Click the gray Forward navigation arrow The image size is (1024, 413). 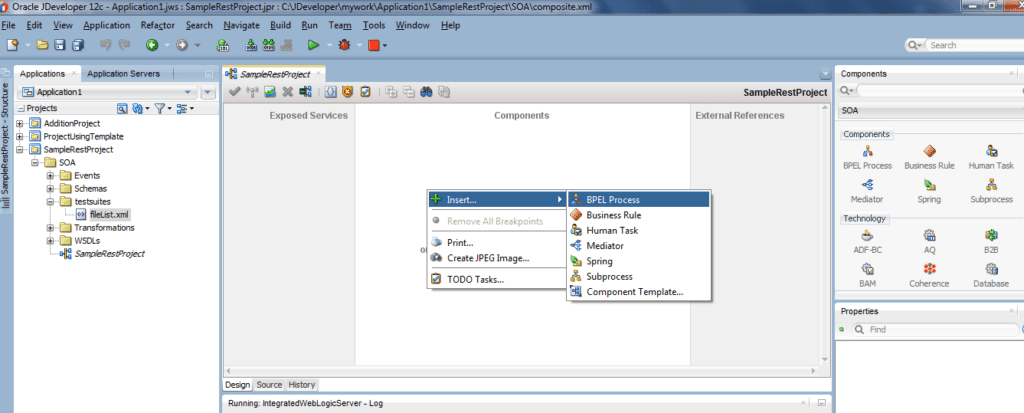(182, 45)
